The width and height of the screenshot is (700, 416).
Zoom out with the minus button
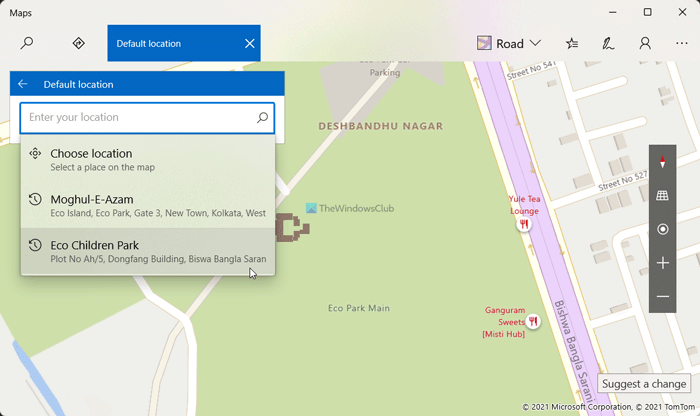click(662, 296)
